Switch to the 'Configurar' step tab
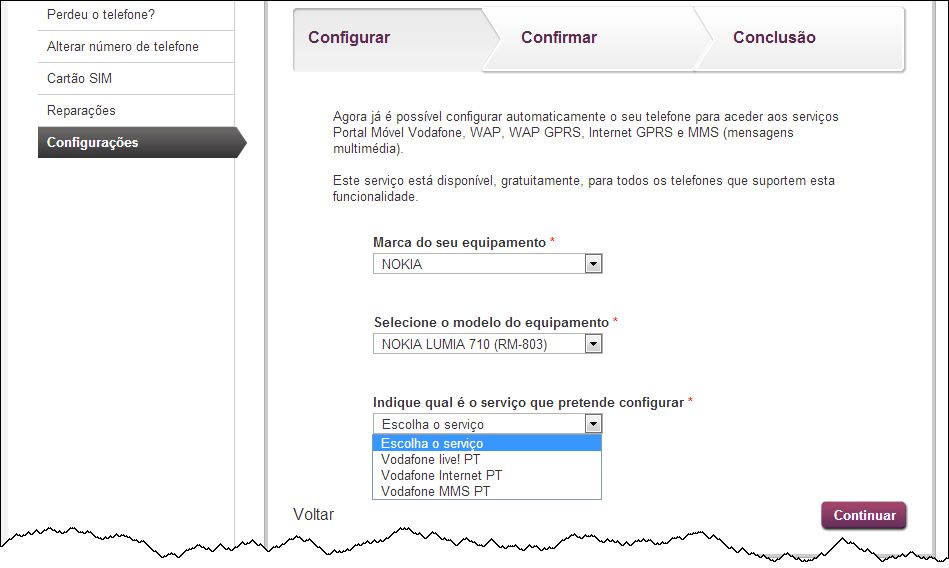 349,38
